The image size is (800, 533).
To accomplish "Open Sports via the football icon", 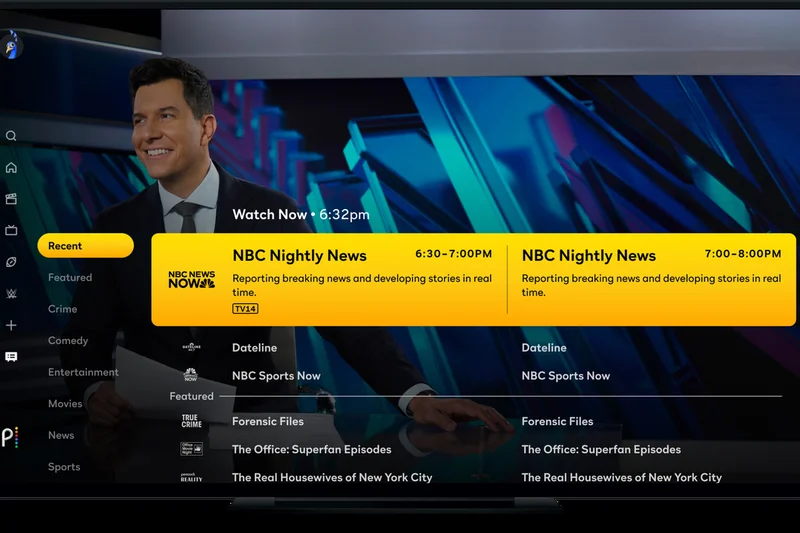I will click(11, 262).
